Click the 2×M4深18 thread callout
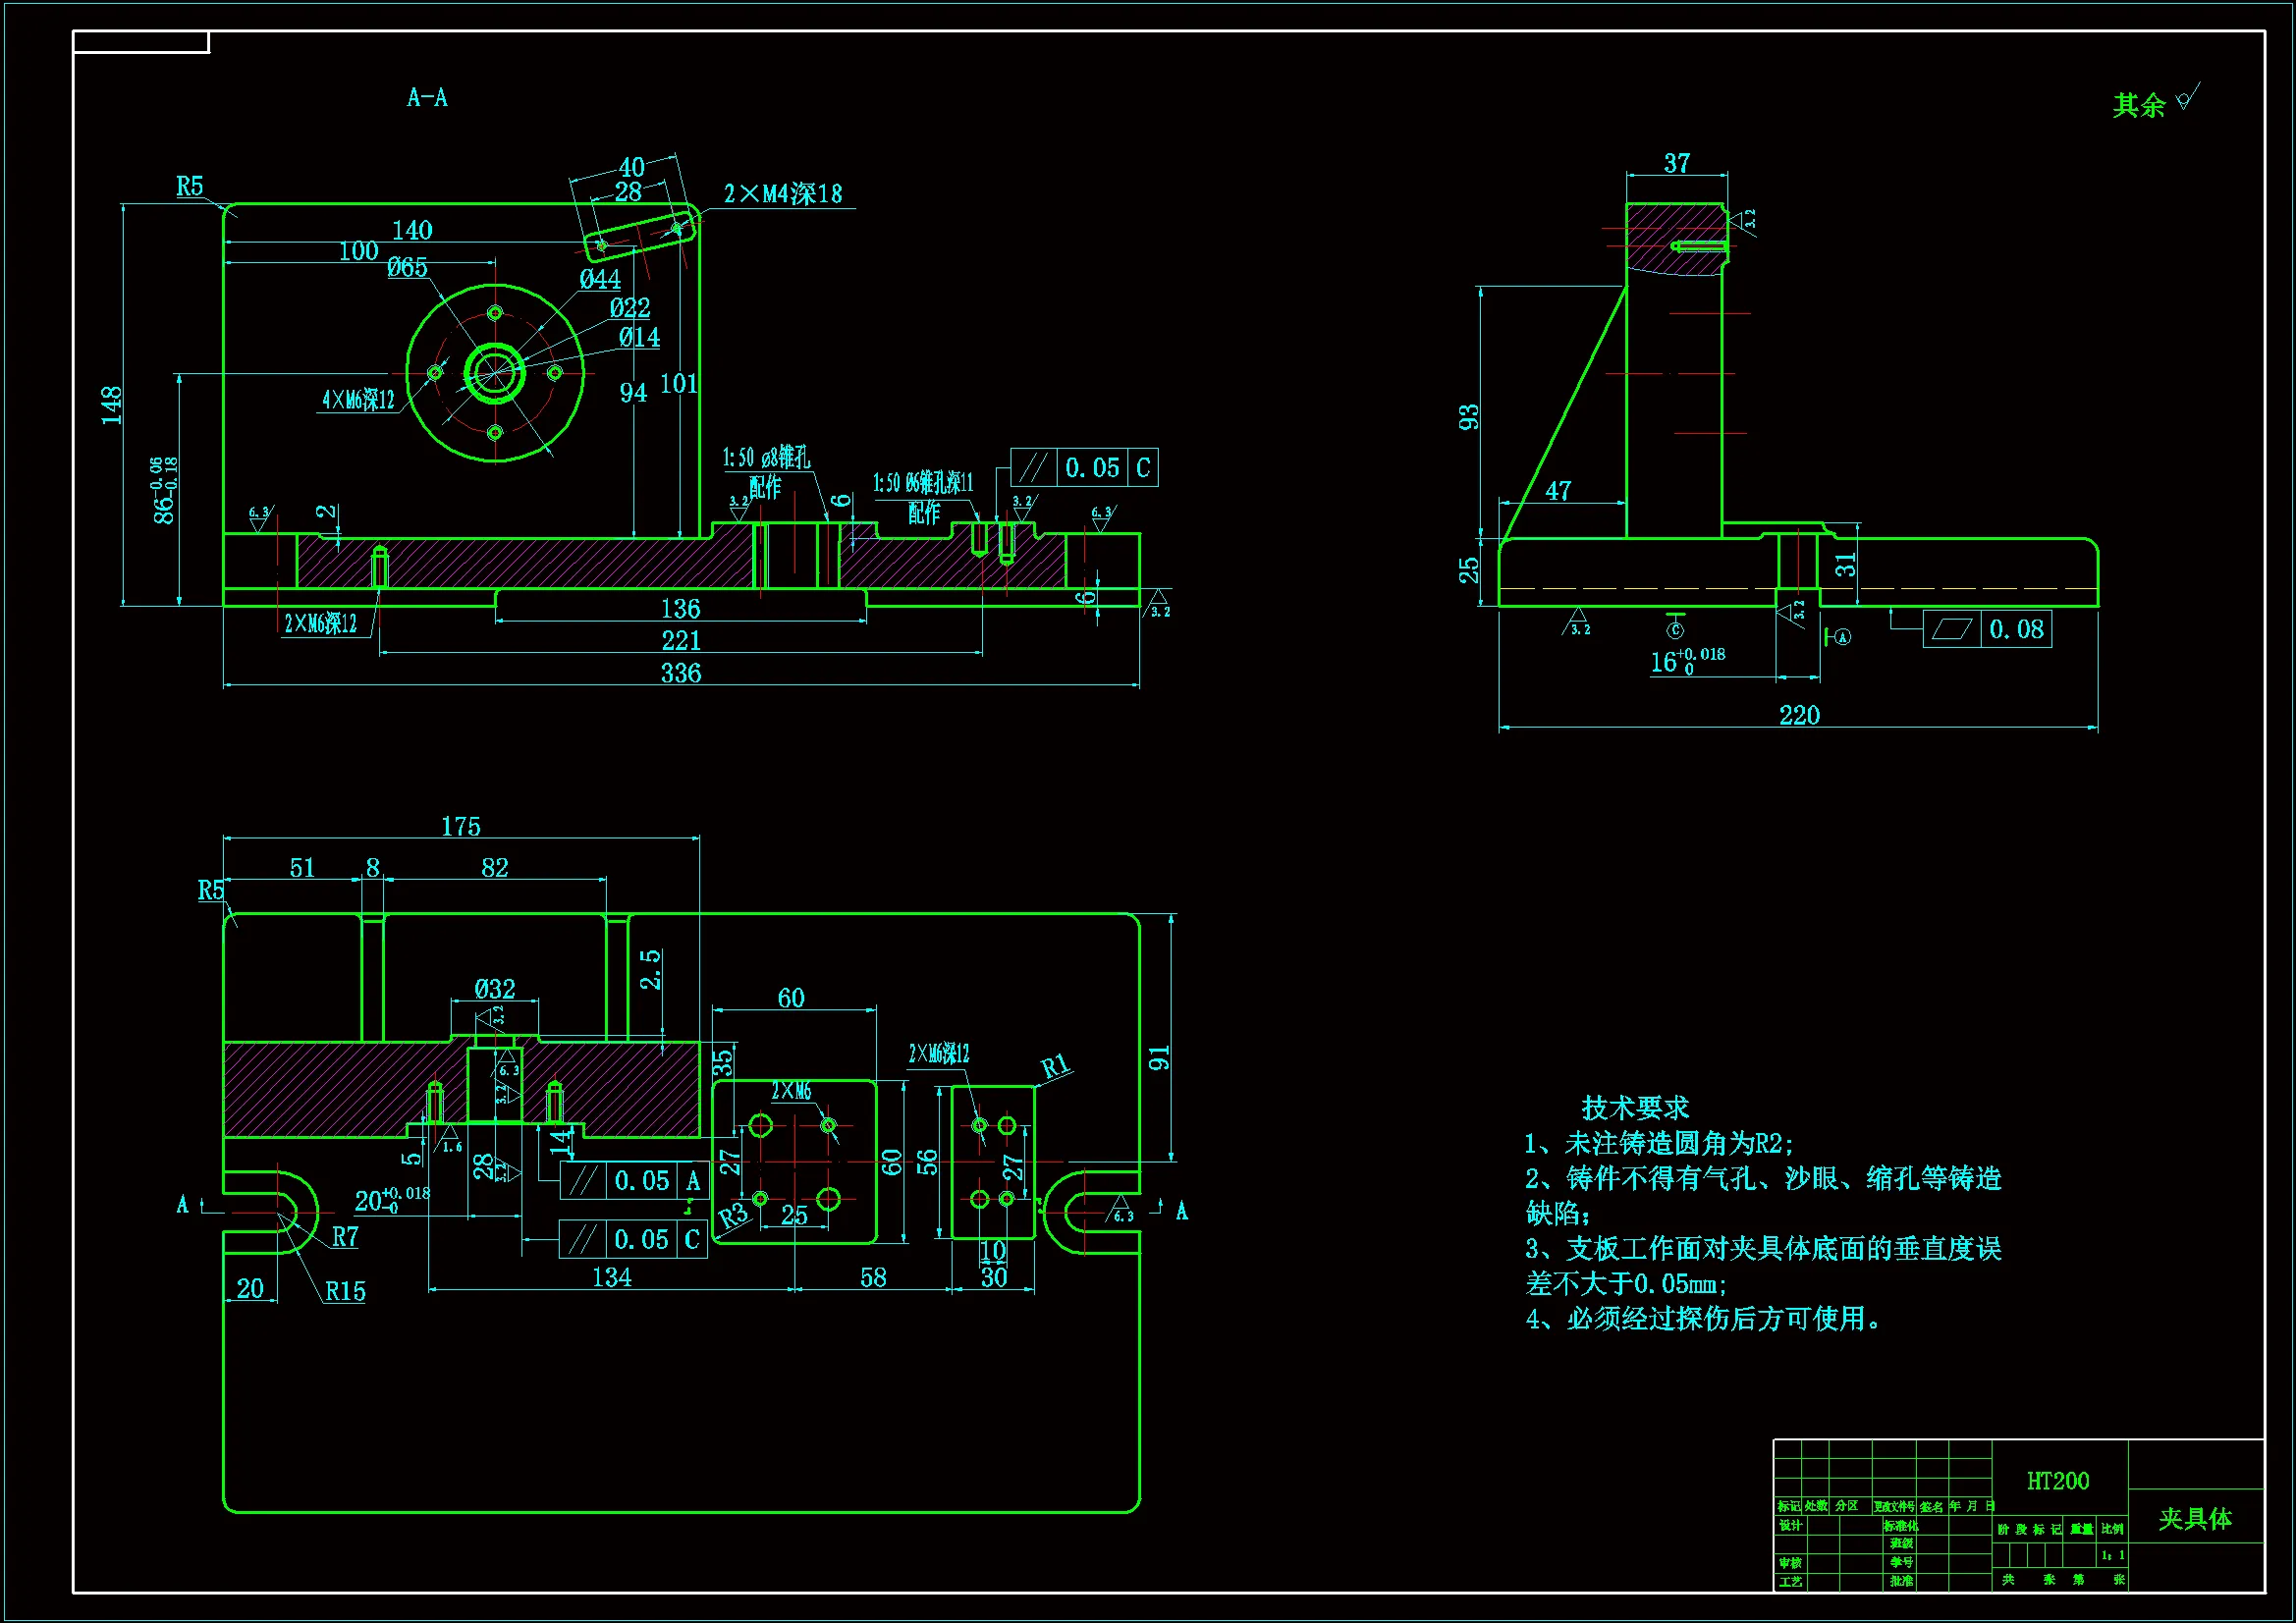Viewport: 2296px width, 1623px height. pyautogui.click(x=783, y=194)
